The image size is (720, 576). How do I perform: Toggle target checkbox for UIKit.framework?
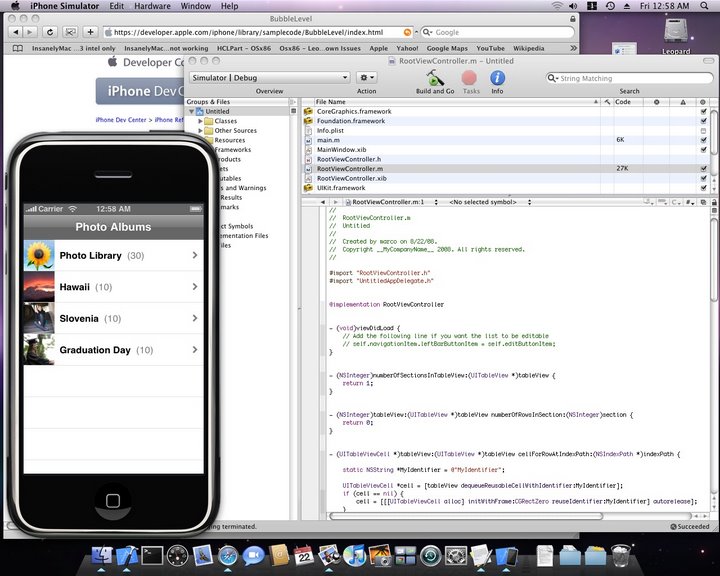point(703,188)
